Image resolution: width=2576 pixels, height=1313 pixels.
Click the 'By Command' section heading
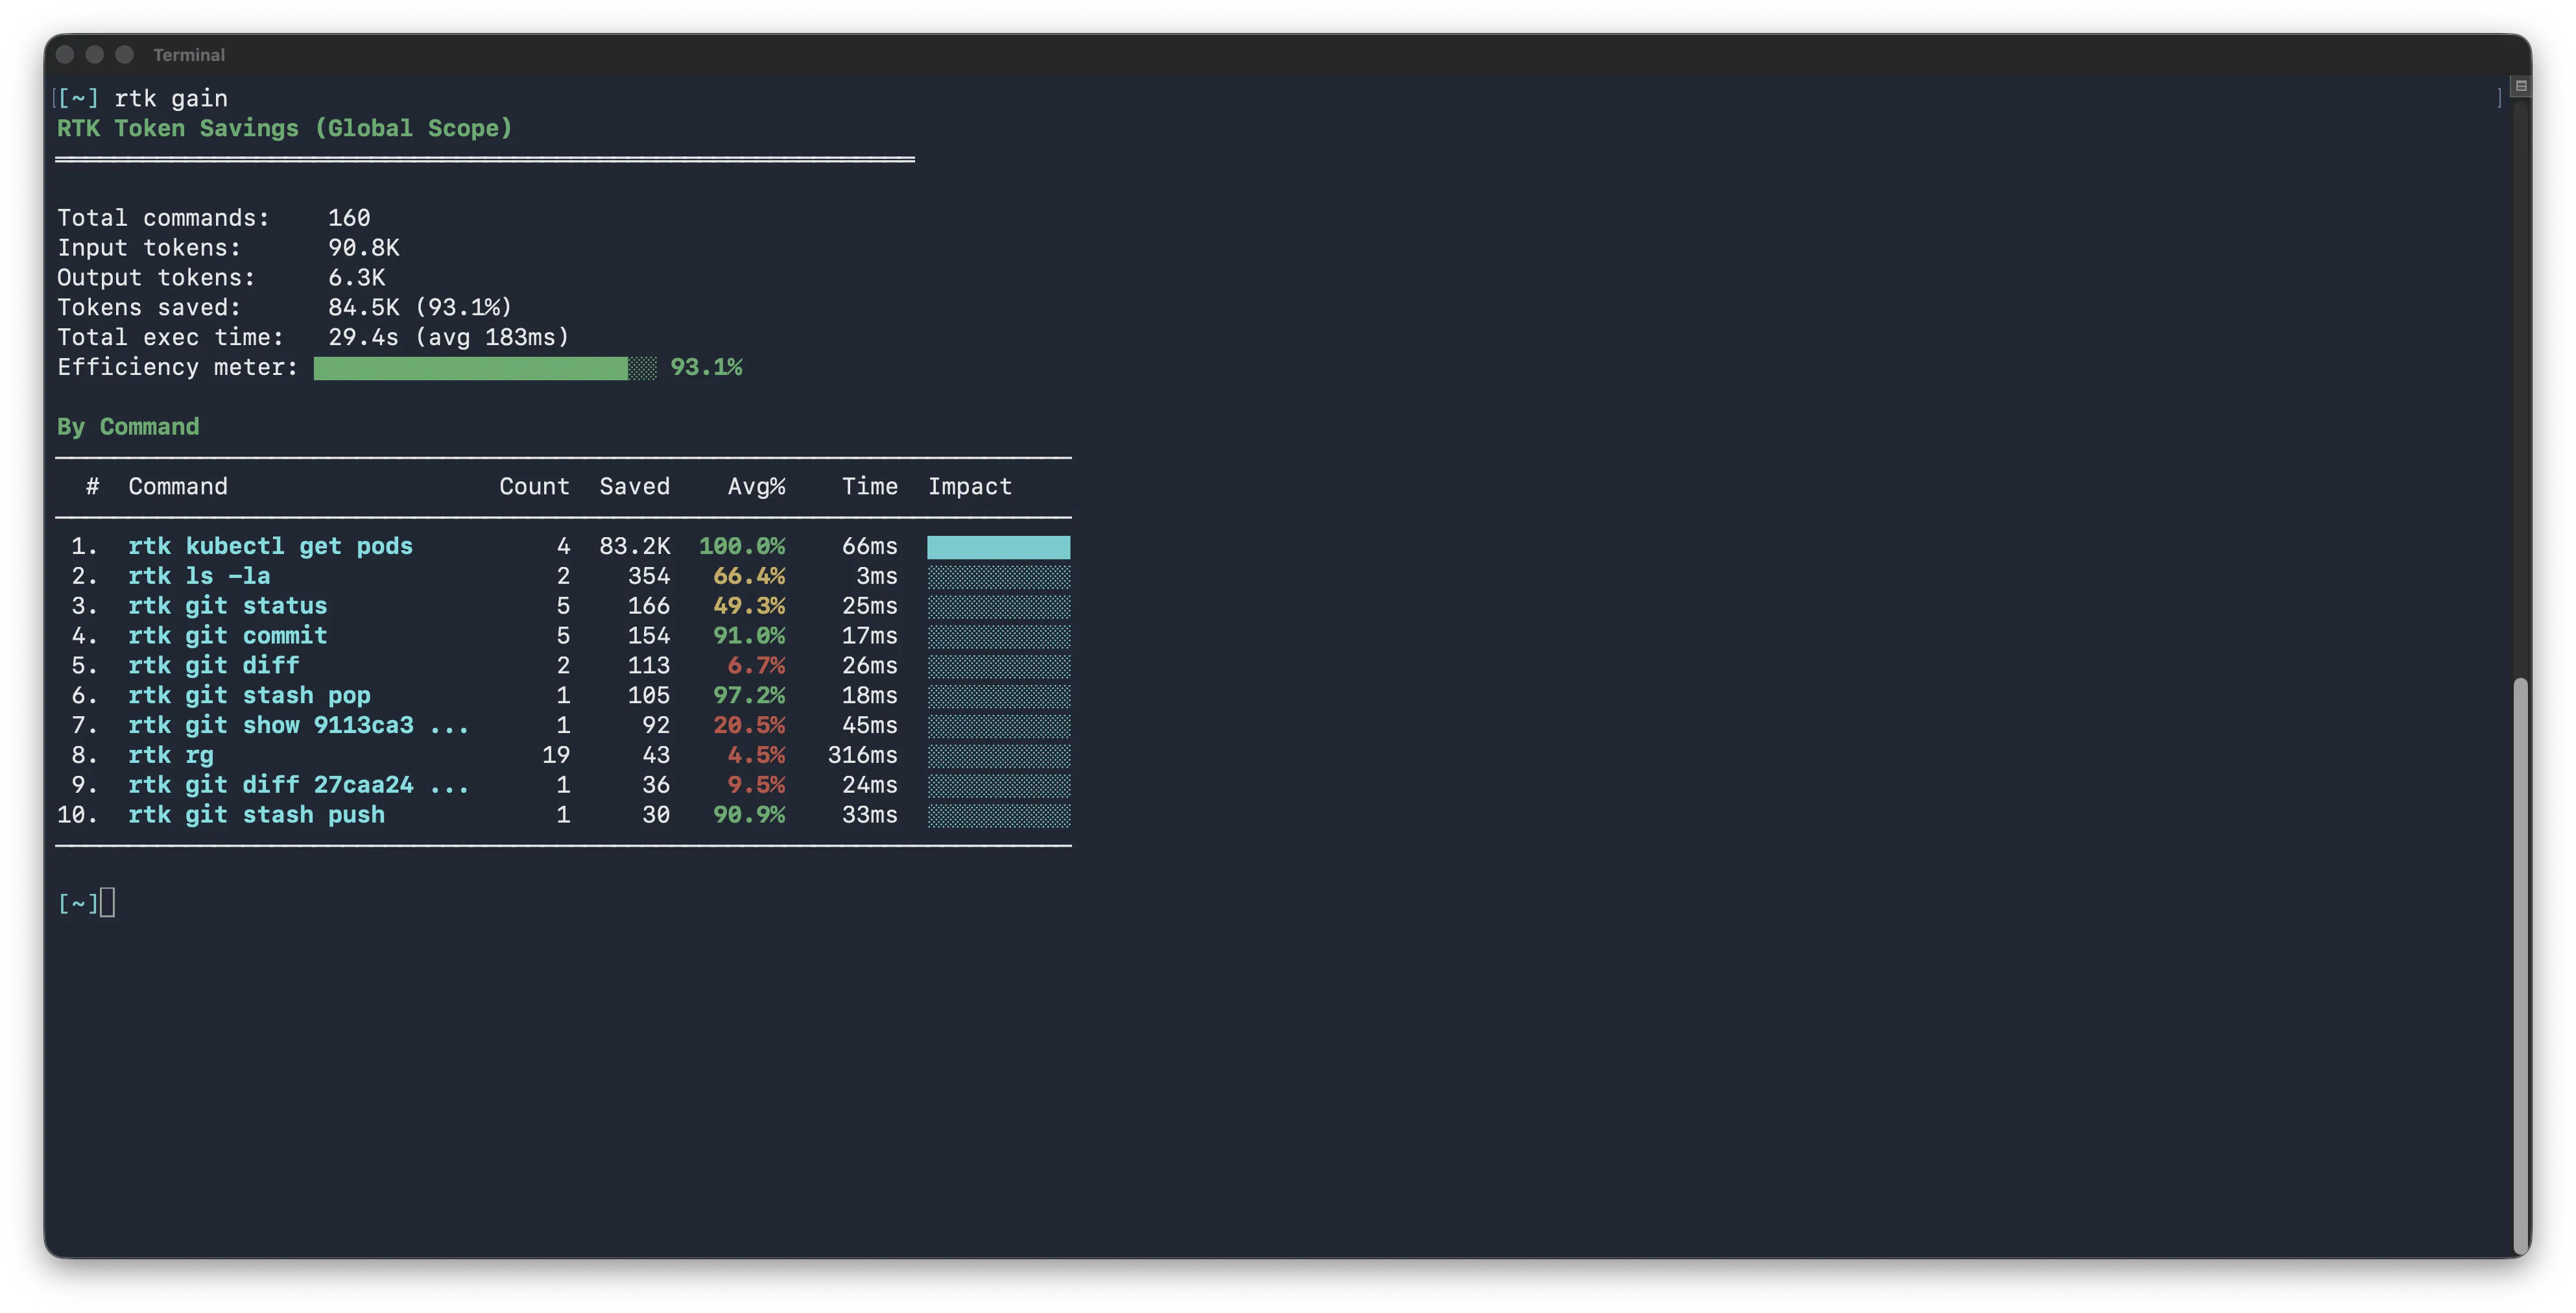[128, 427]
